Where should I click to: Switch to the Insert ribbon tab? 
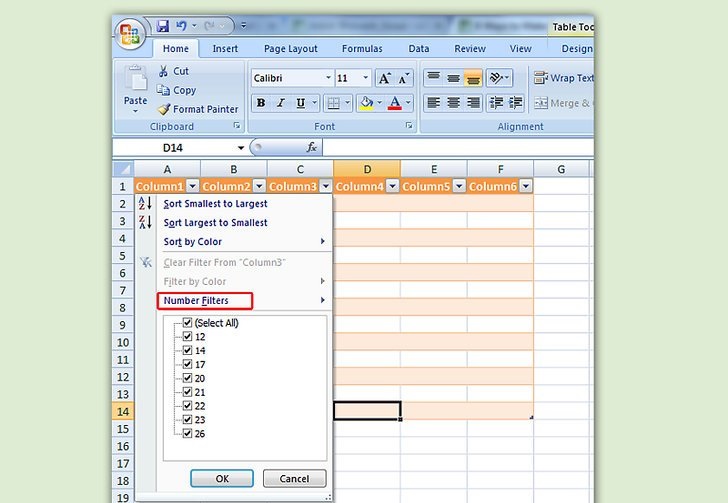[225, 49]
